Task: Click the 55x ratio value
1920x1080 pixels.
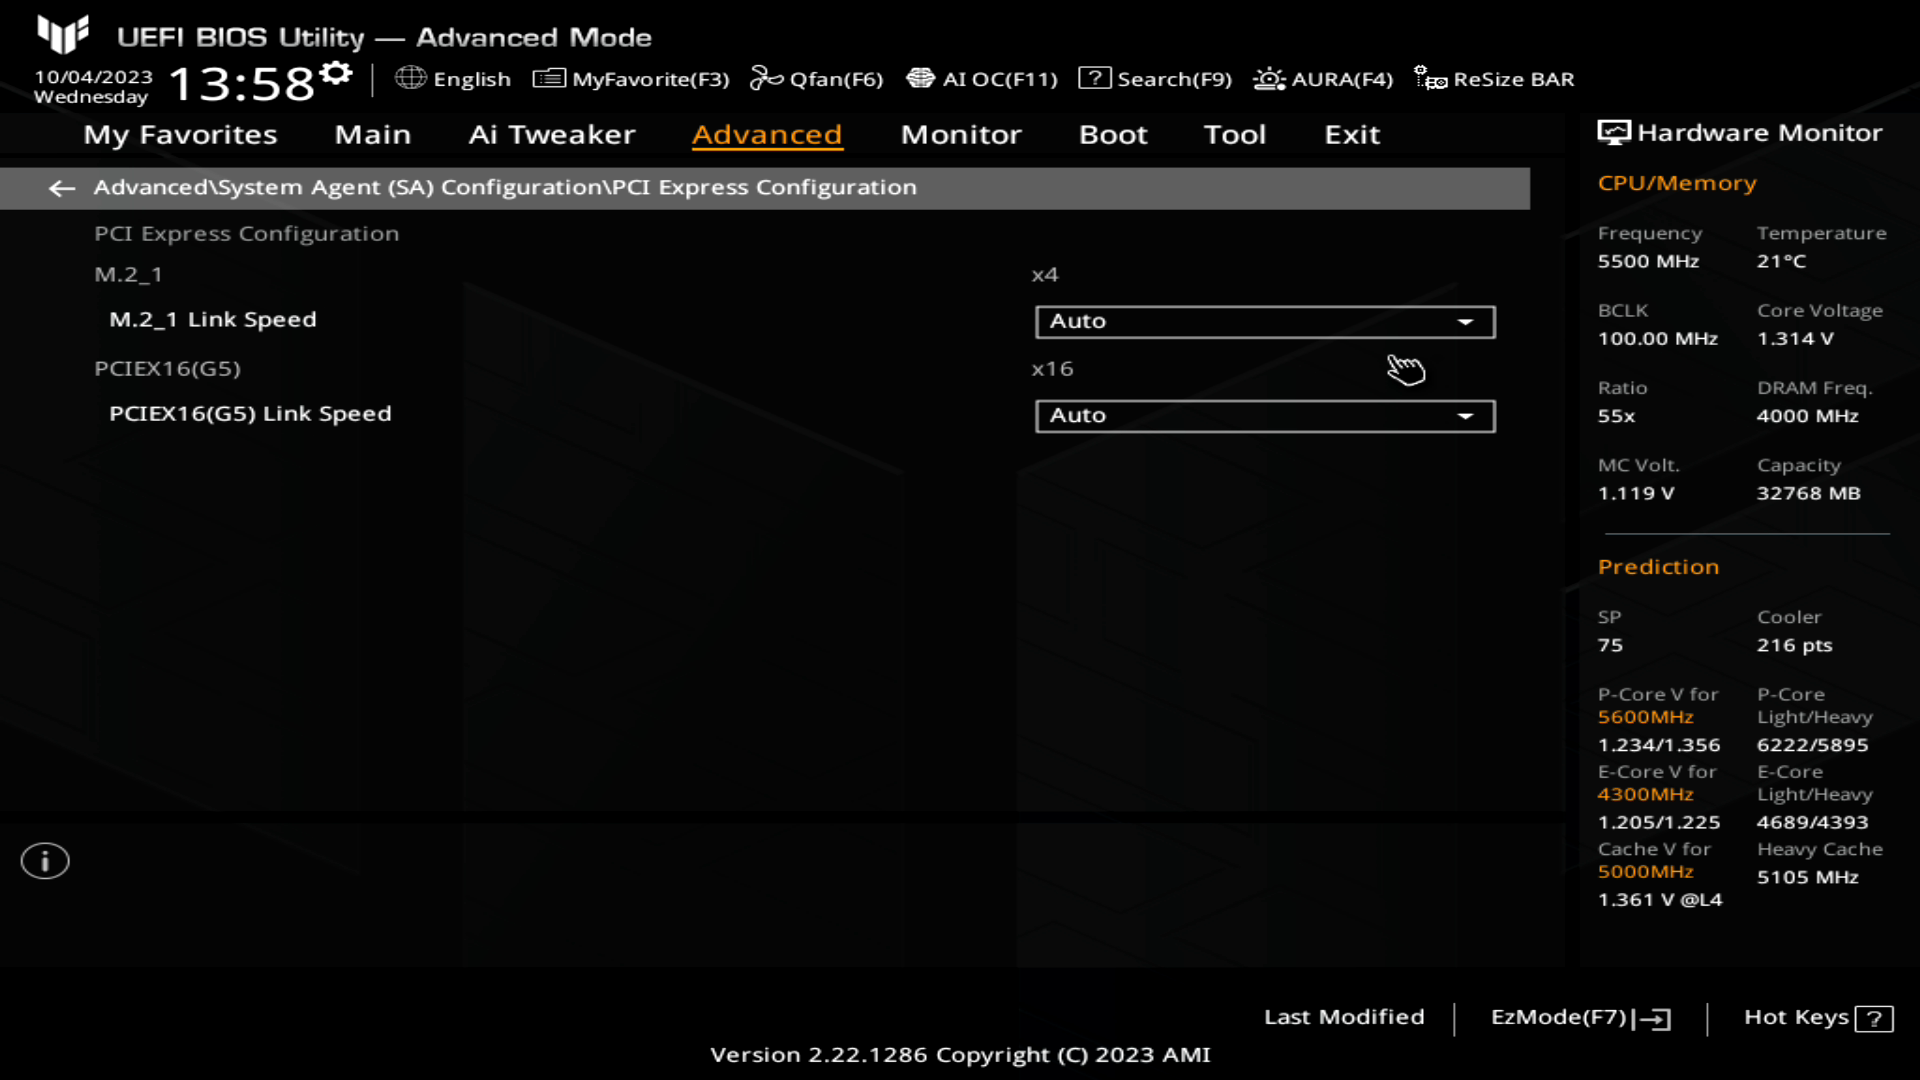Action: [x=1616, y=416]
